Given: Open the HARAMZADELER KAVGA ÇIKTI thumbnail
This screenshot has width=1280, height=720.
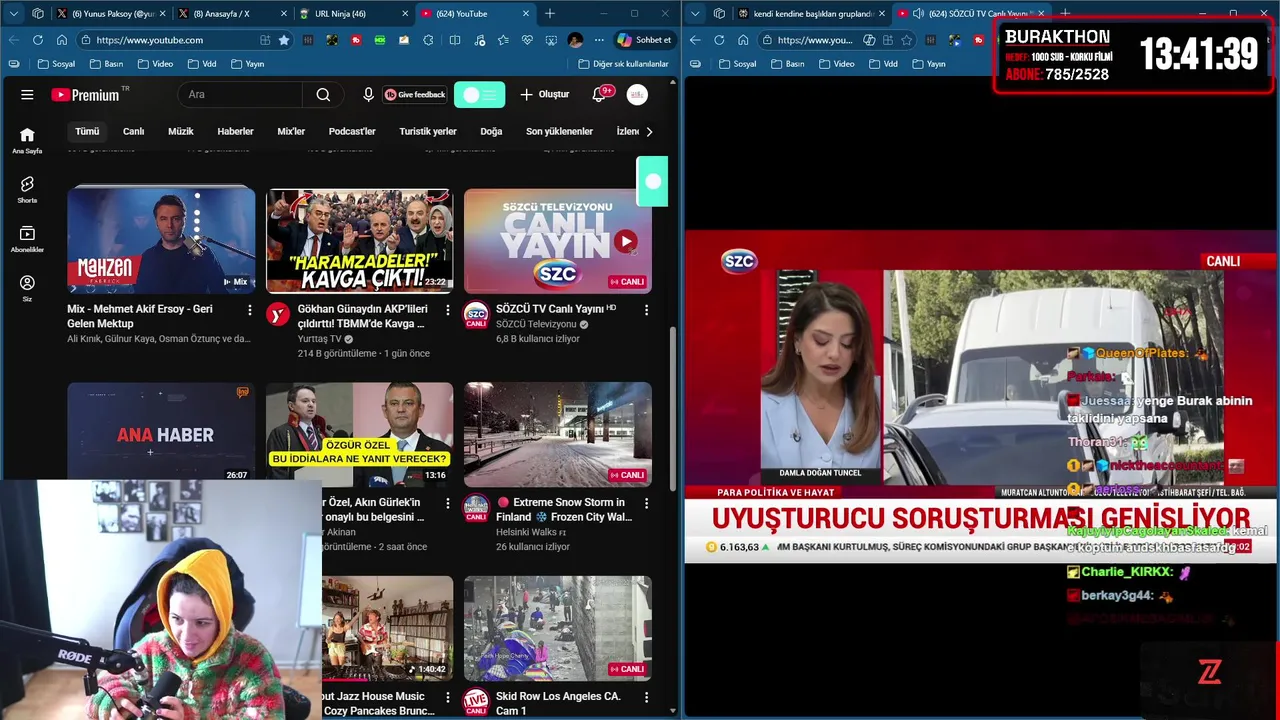Looking at the screenshot, I should coord(359,240).
